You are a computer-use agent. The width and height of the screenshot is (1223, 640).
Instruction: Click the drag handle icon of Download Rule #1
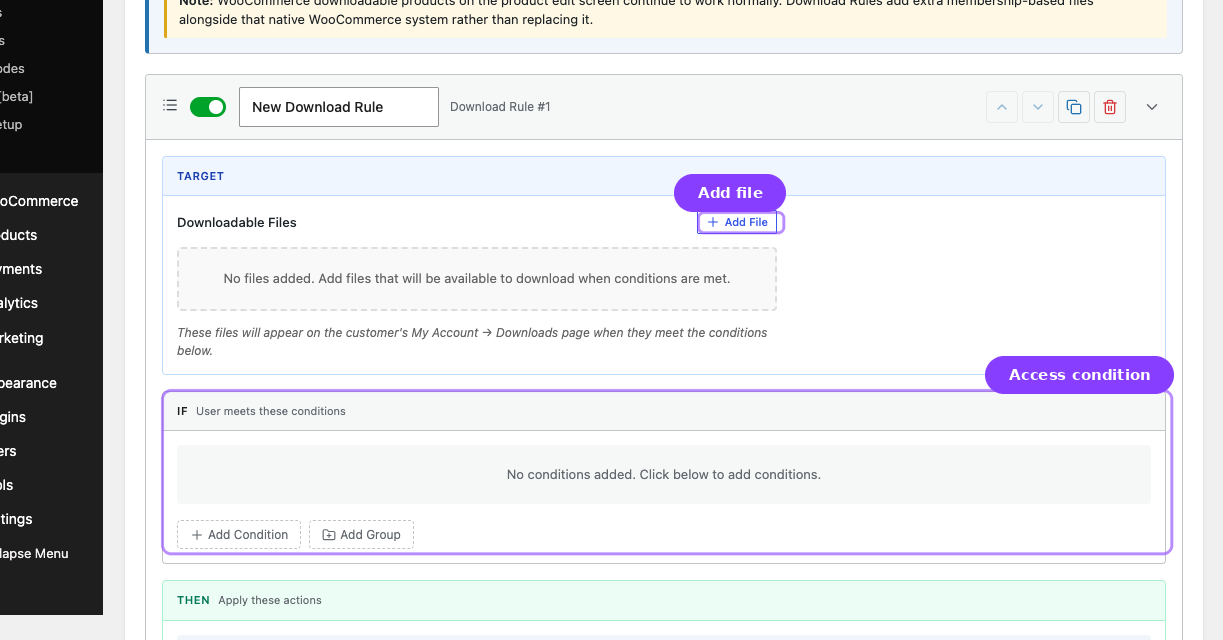click(x=170, y=106)
